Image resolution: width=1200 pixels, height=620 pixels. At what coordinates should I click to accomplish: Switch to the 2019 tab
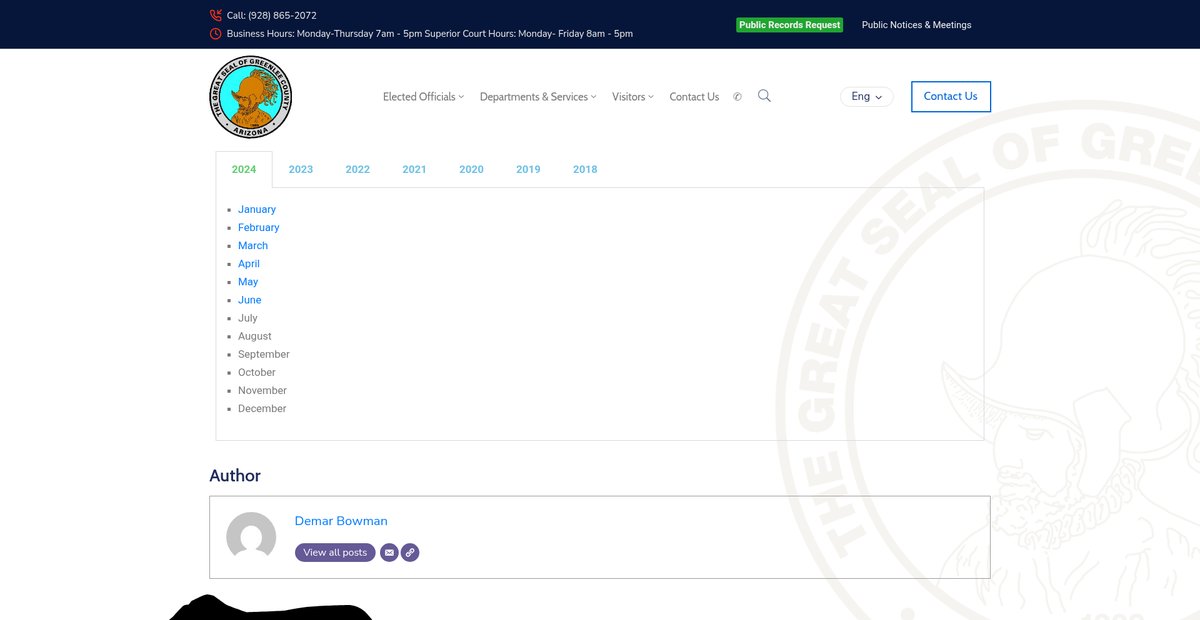[x=528, y=169]
